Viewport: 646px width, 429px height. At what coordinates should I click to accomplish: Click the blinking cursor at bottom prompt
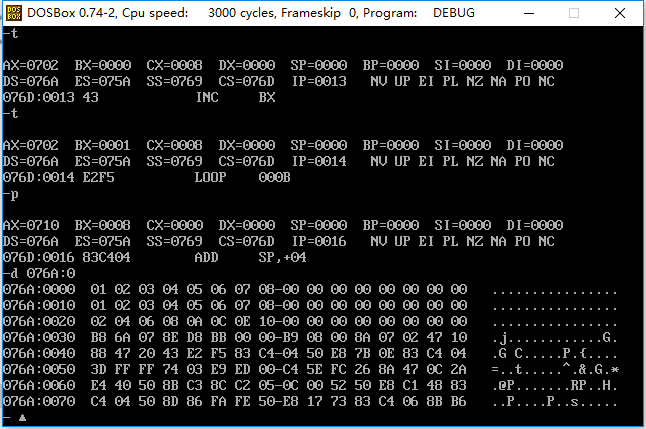point(22,417)
